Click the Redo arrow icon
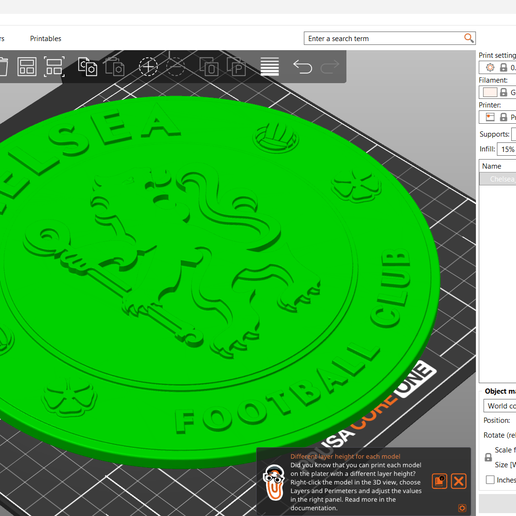 [330, 67]
